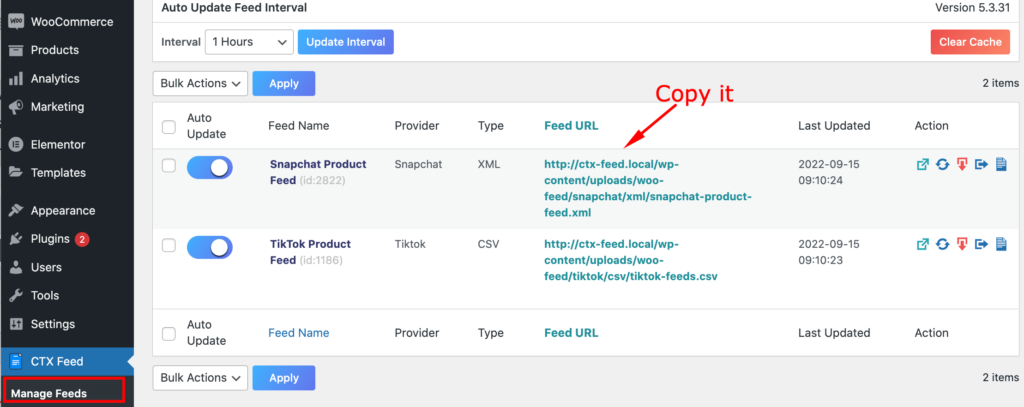Click Snapchat last updated 2022-09-15 09:10:24
The image size is (1024, 407).
(829, 172)
